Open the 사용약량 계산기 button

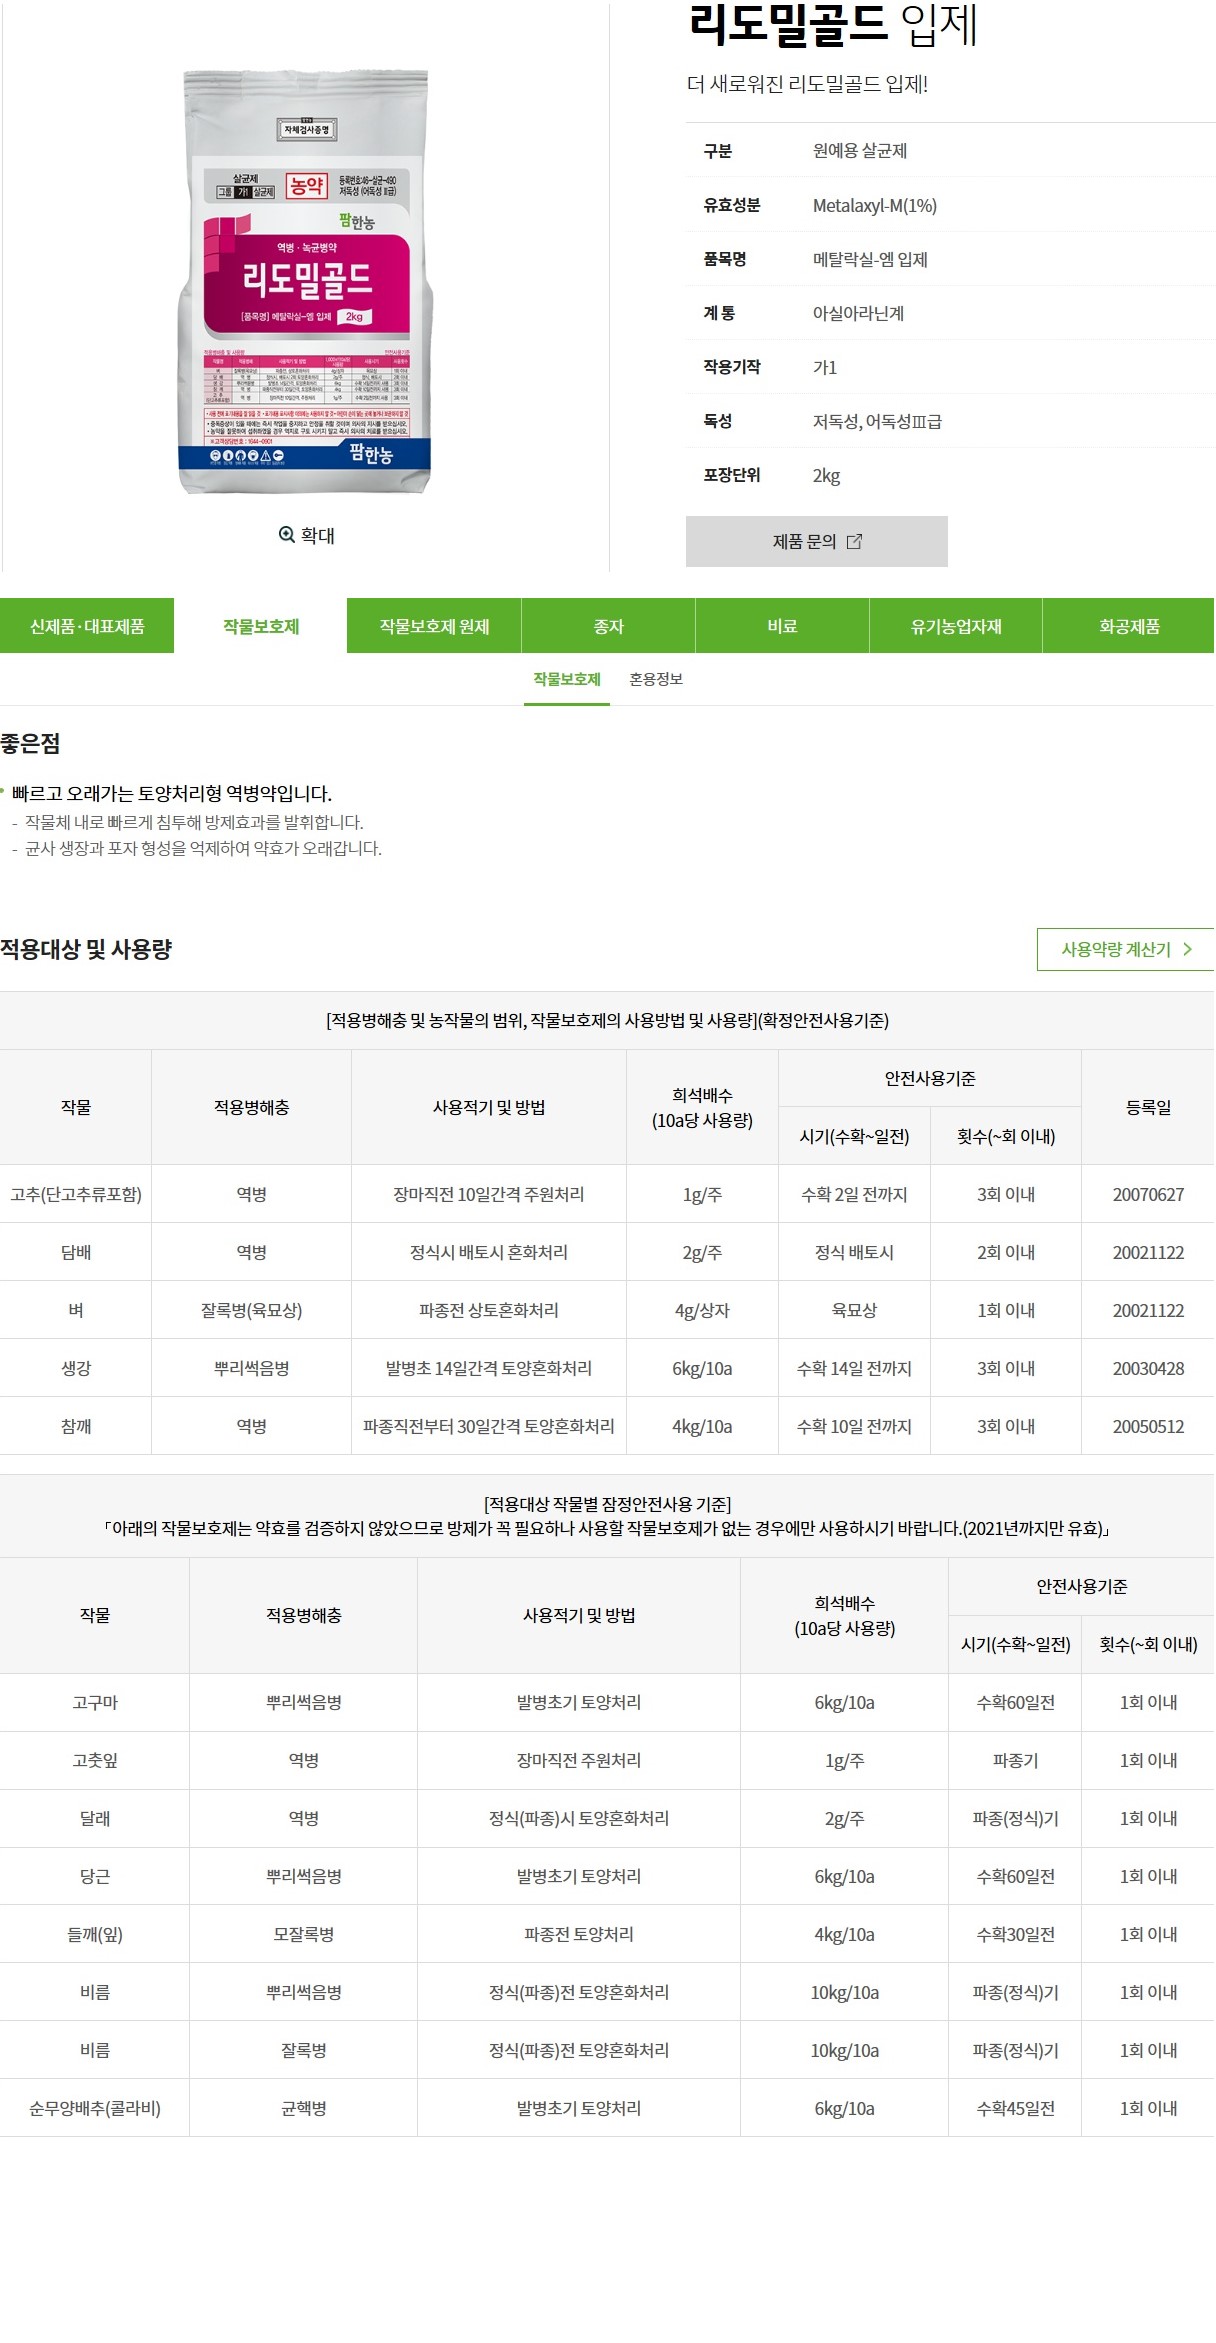point(1125,949)
